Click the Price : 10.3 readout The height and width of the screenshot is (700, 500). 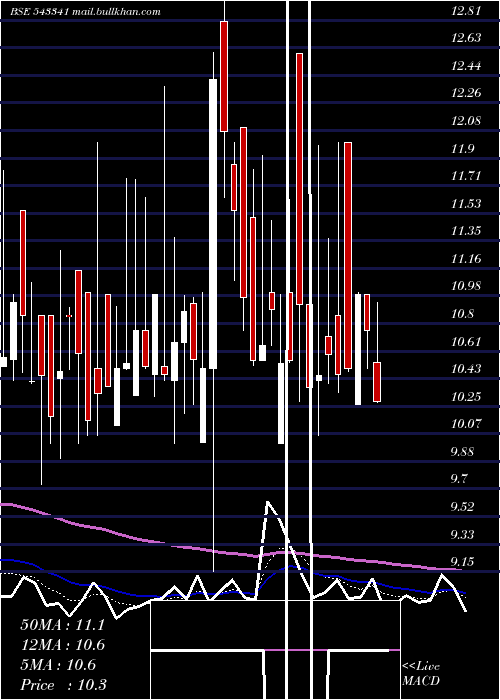pyautogui.click(x=63, y=685)
